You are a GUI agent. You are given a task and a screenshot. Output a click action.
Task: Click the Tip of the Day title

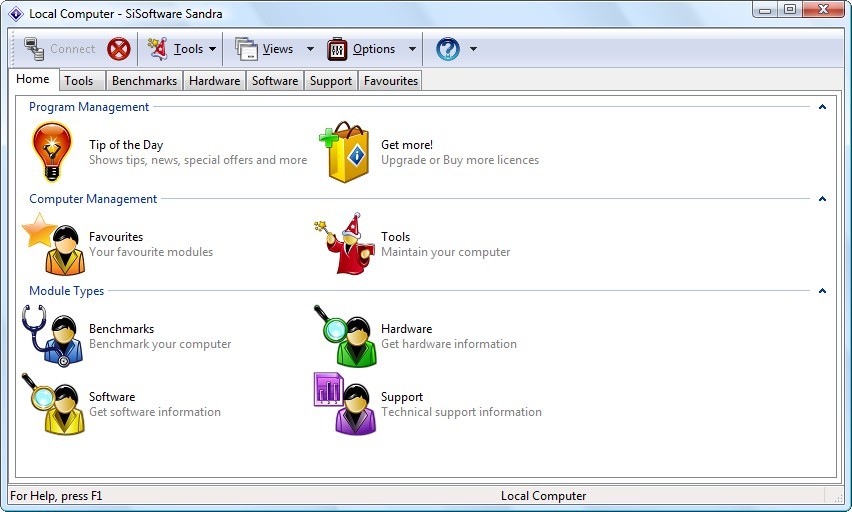click(126, 145)
